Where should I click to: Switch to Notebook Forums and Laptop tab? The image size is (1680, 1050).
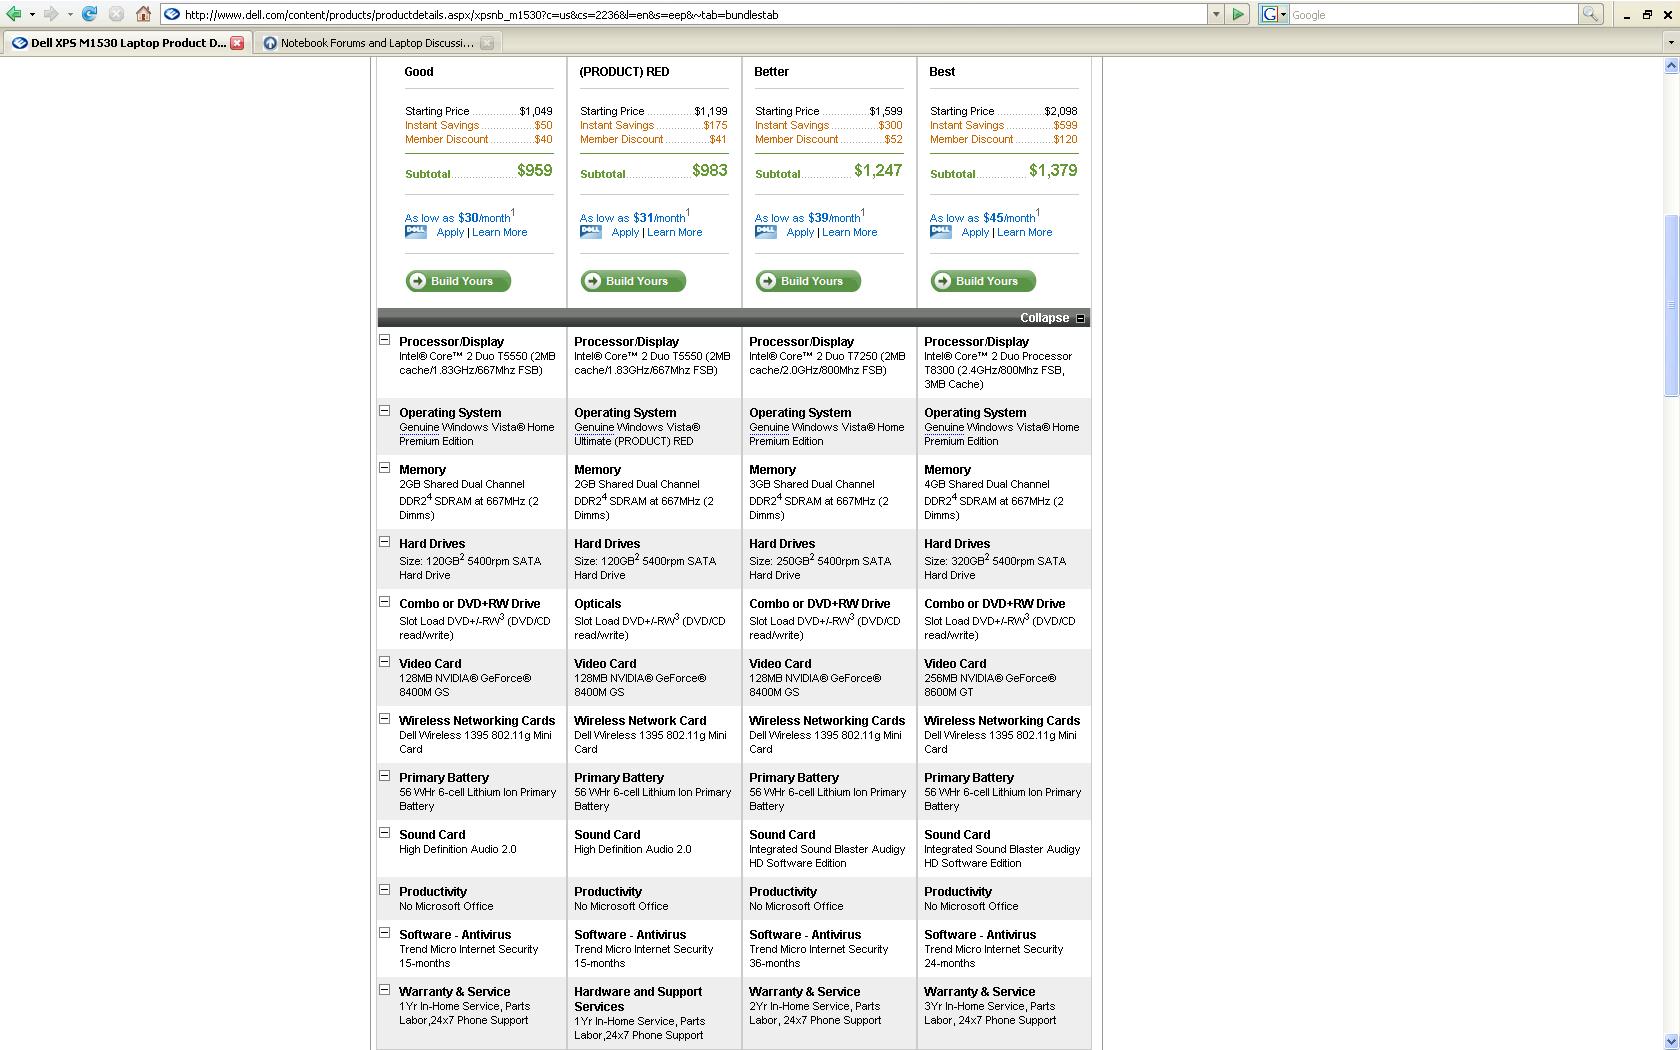point(376,43)
